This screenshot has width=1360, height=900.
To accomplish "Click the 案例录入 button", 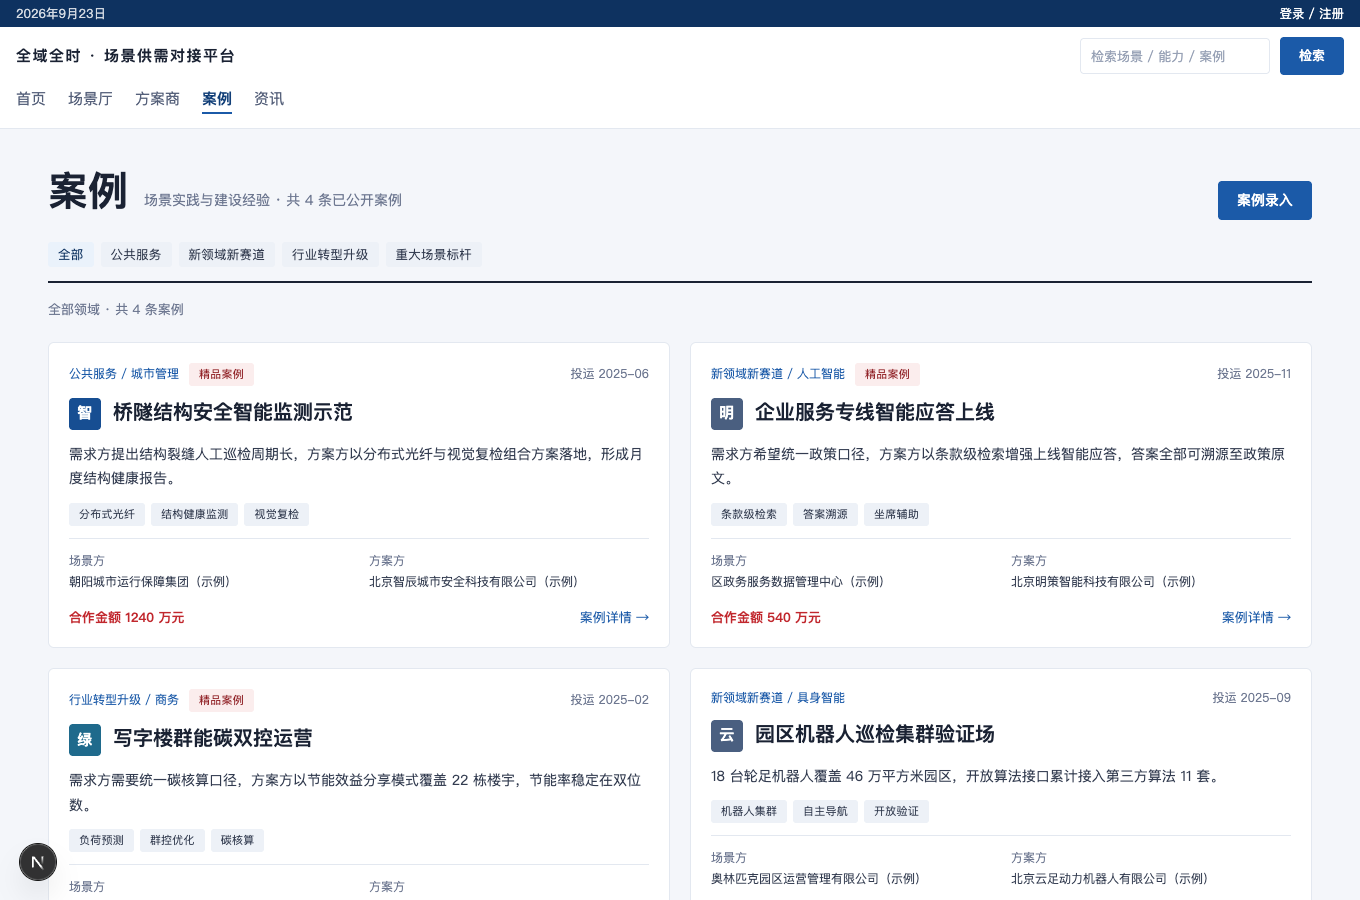I will pyautogui.click(x=1265, y=200).
